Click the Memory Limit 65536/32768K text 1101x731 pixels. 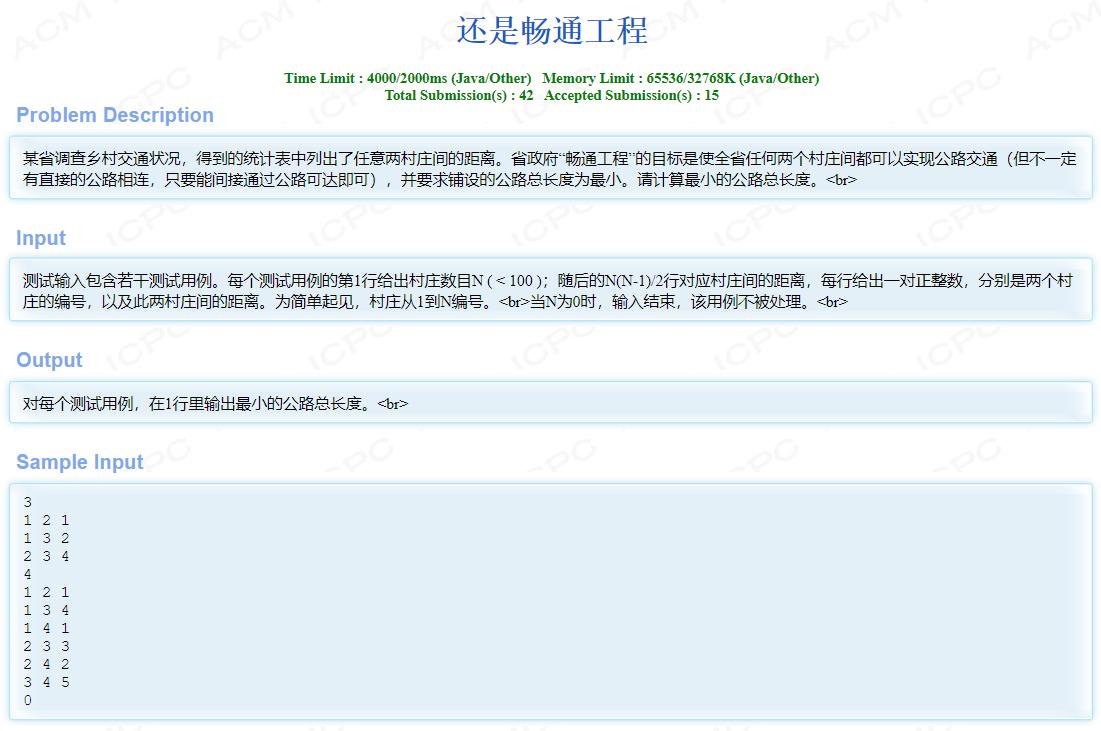pos(680,79)
